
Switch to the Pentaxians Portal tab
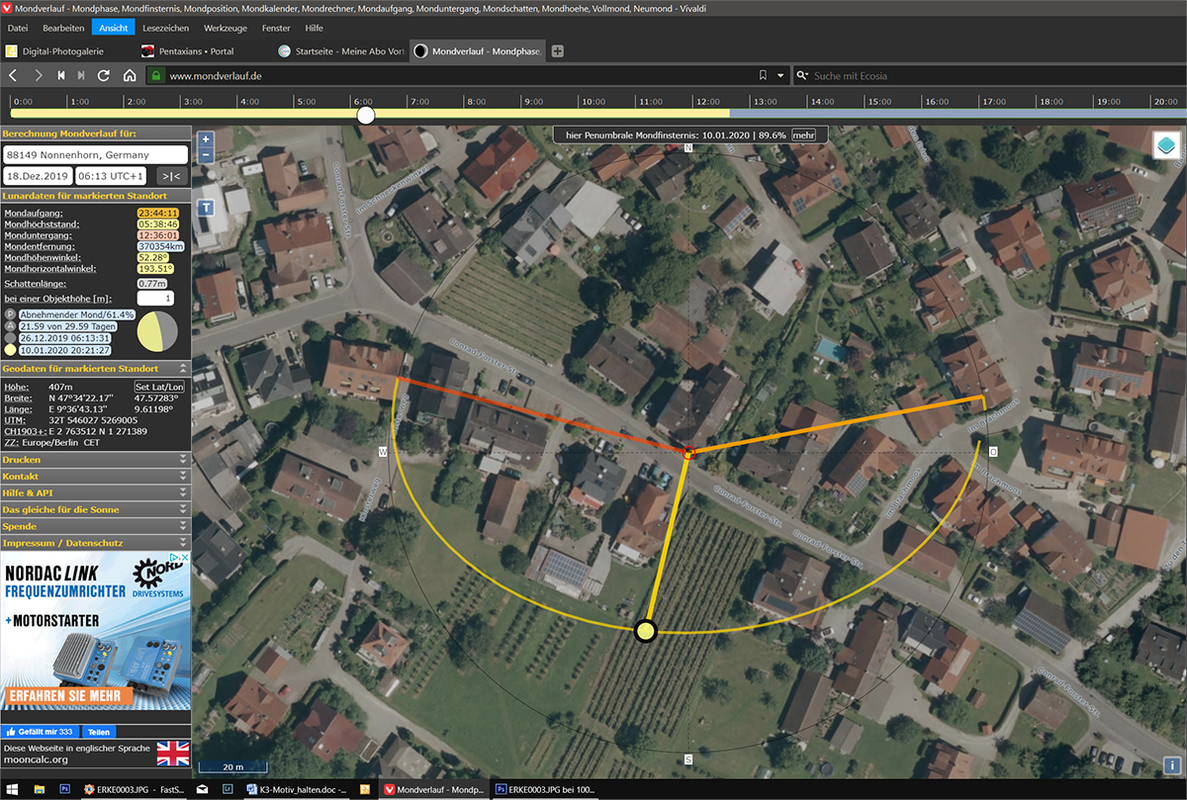[204, 51]
